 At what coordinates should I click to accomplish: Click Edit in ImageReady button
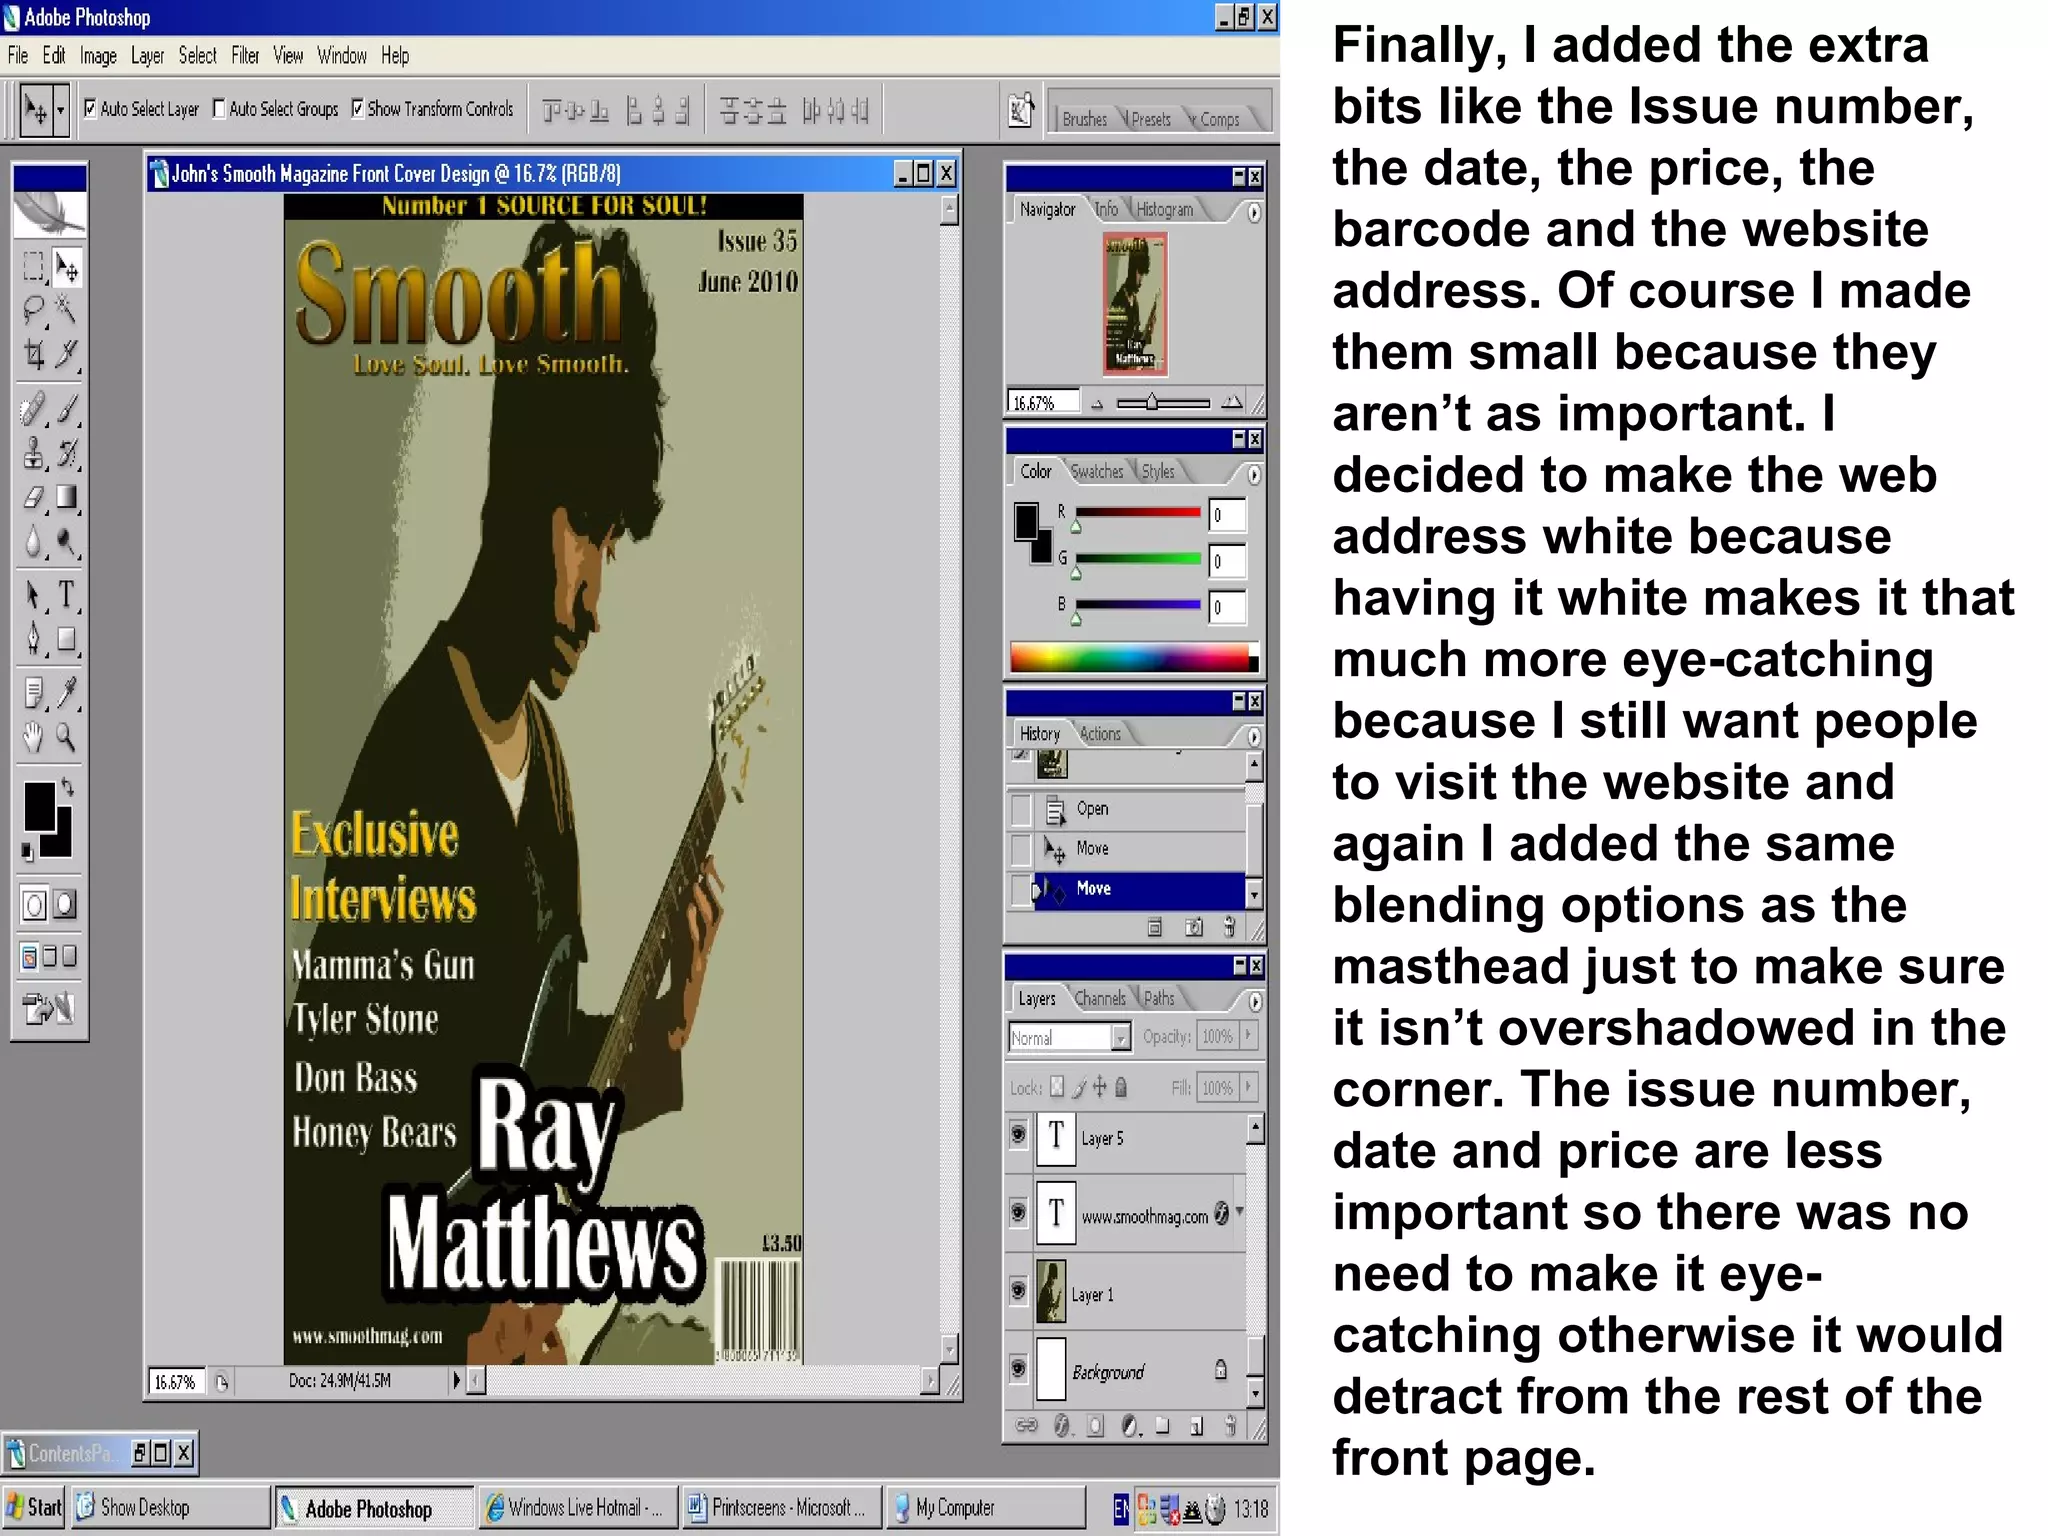click(x=49, y=1009)
